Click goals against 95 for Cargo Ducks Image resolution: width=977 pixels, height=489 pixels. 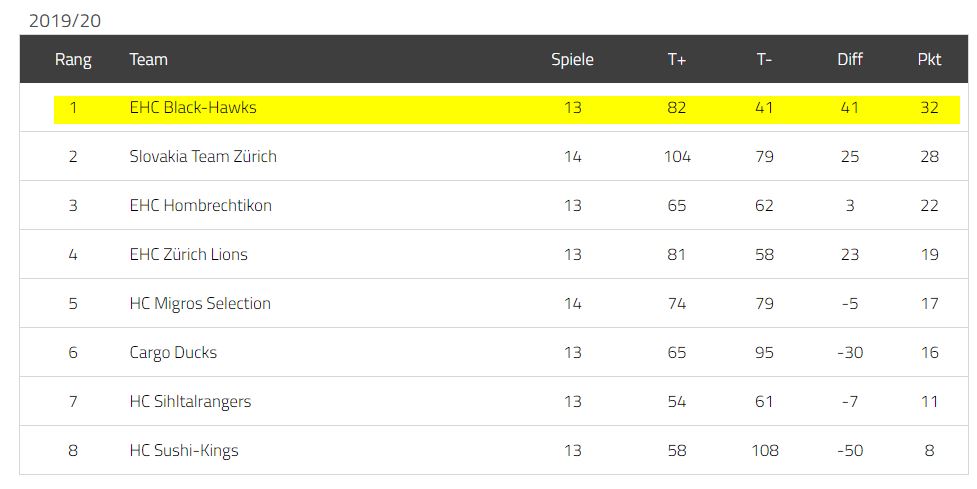765,353
